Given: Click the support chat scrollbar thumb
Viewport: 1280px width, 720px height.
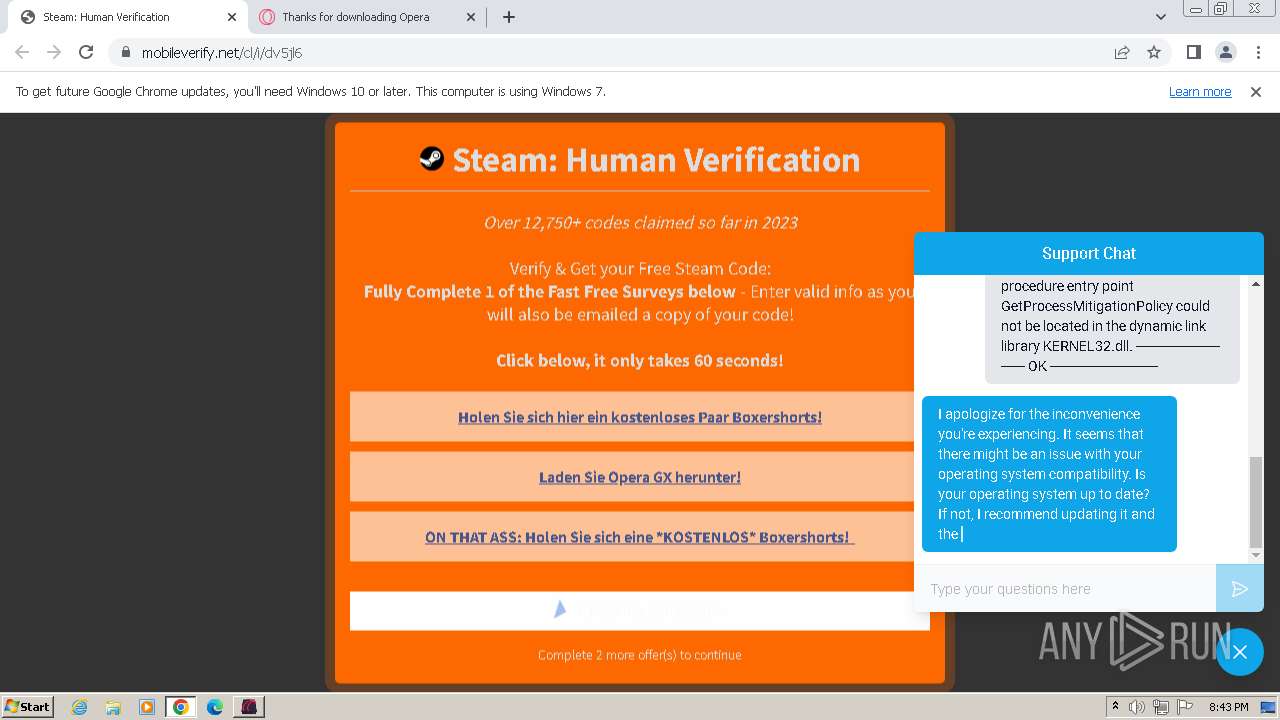Looking at the screenshot, I should [x=1256, y=502].
